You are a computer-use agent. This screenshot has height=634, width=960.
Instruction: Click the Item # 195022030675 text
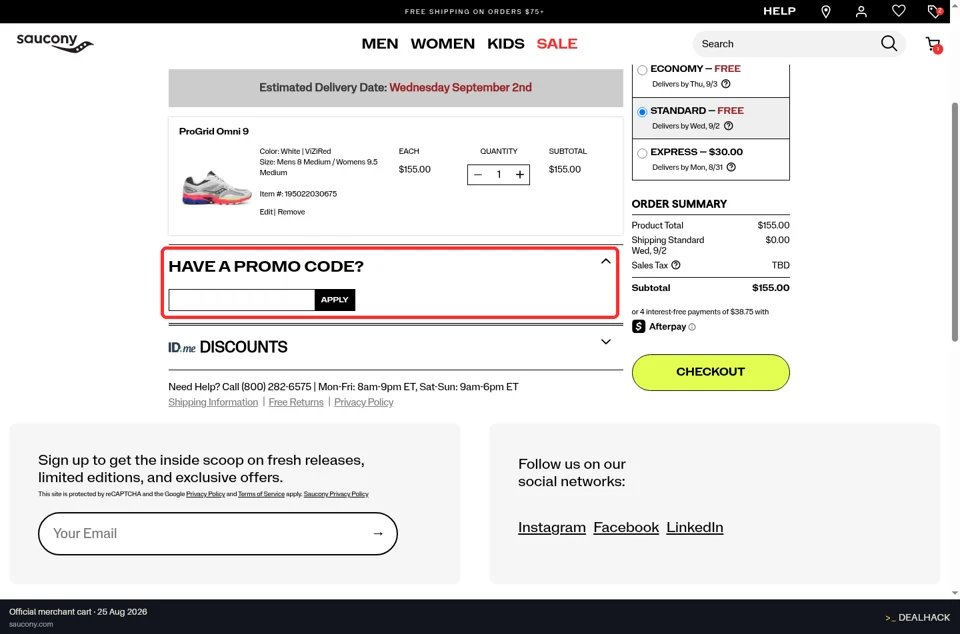(298, 194)
